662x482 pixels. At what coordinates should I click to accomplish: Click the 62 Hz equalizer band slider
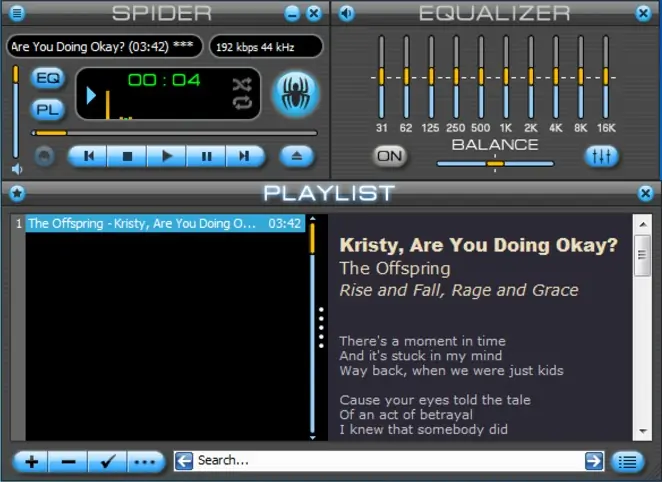coord(406,77)
